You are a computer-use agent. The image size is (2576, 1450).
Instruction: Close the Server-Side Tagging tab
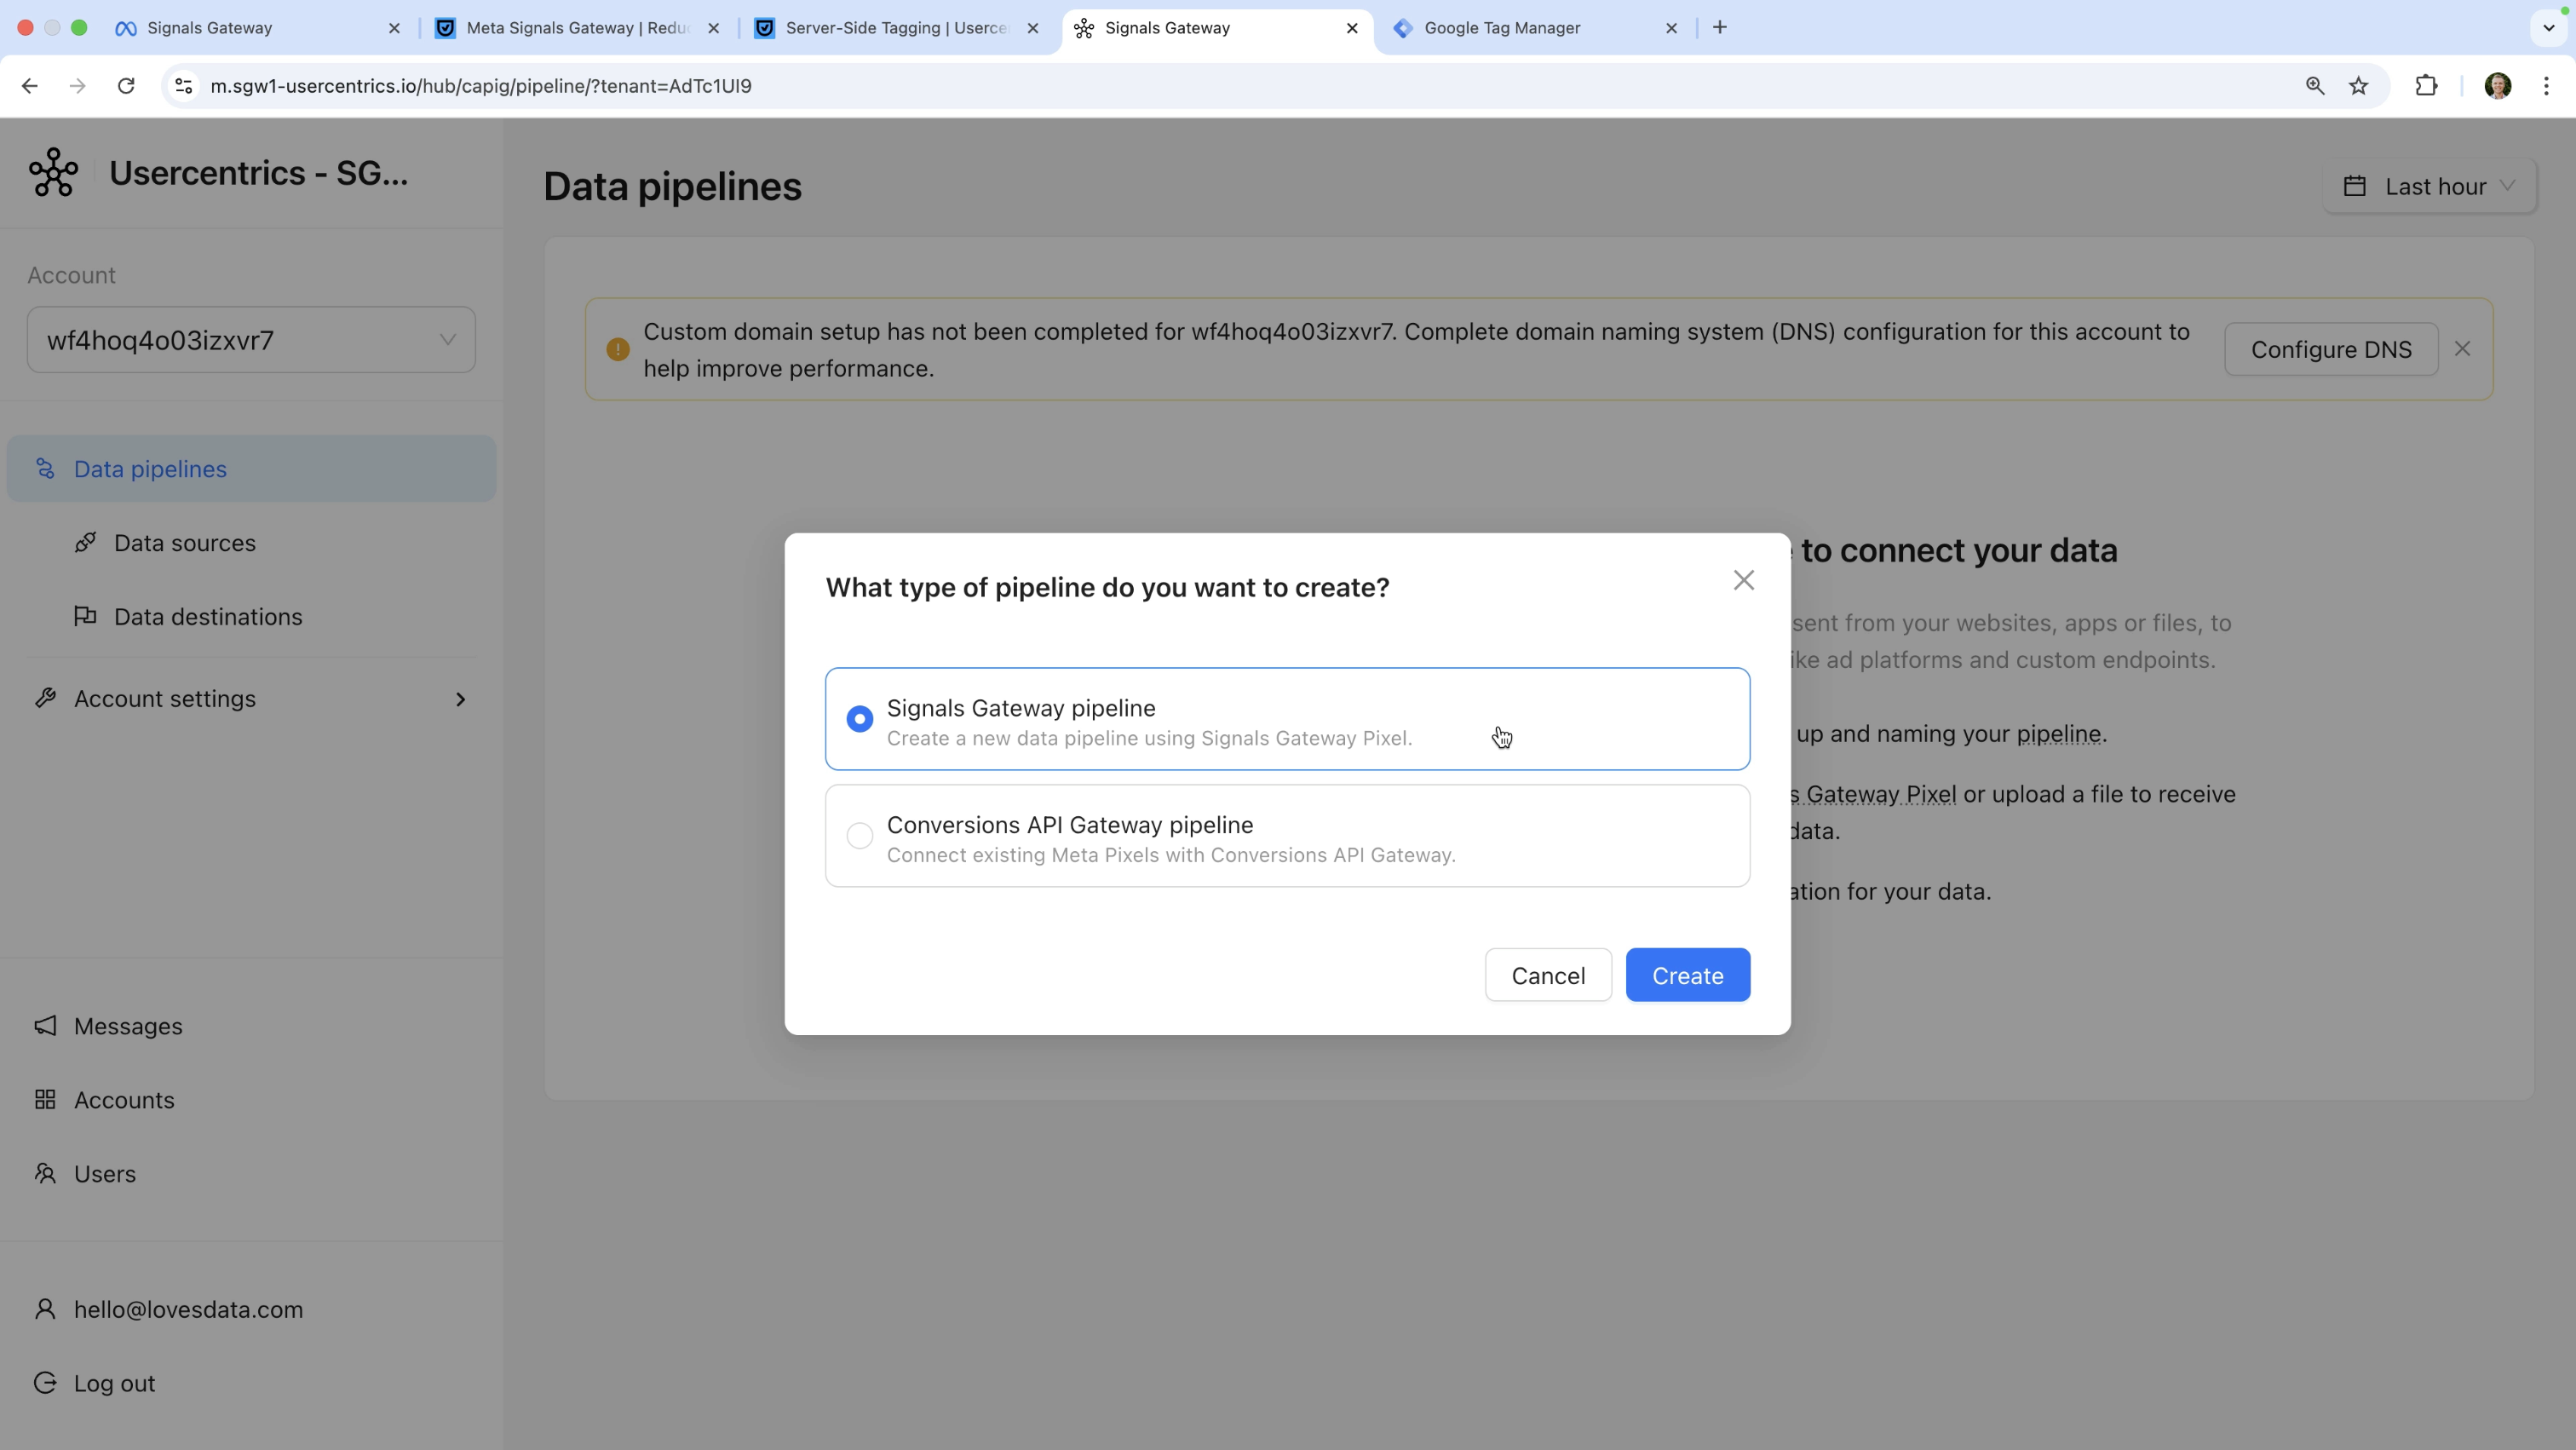tap(1033, 28)
